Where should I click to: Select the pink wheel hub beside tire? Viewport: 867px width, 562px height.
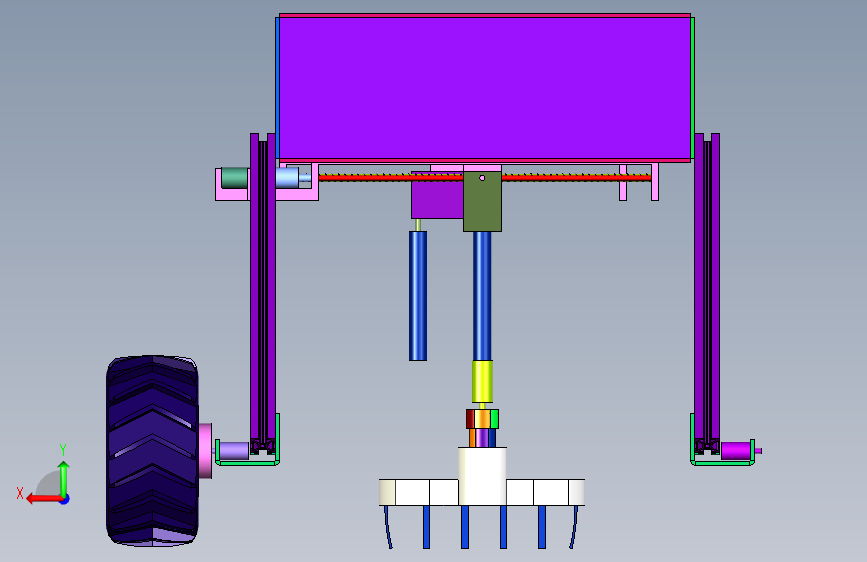205,451
